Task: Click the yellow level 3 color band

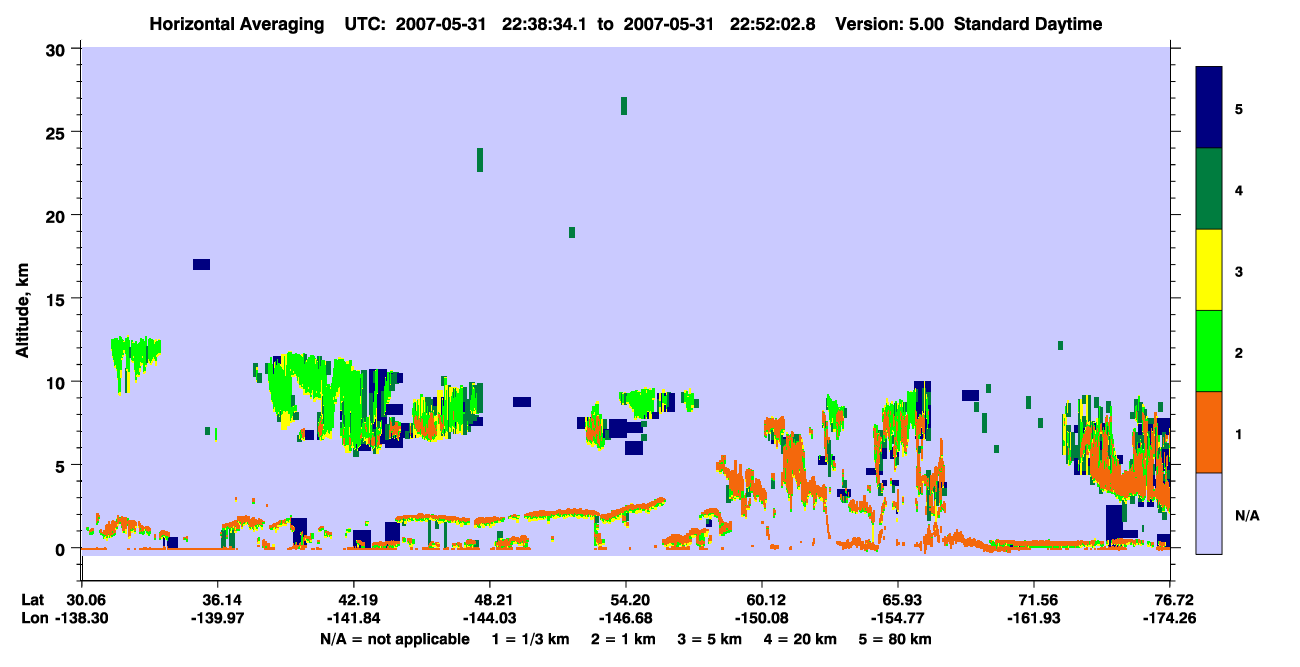Action: (x=1209, y=270)
